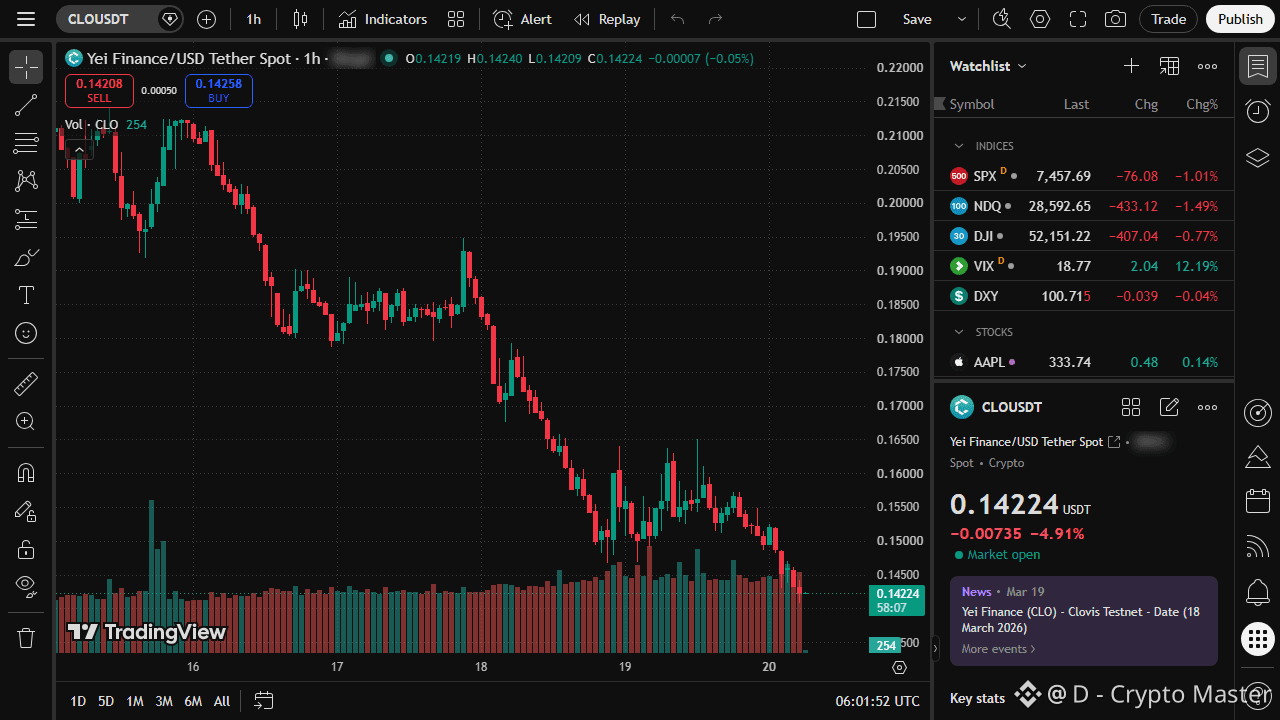The image size is (1280, 720).
Task: Toggle hide all drawings eye icon
Action: pos(26,585)
